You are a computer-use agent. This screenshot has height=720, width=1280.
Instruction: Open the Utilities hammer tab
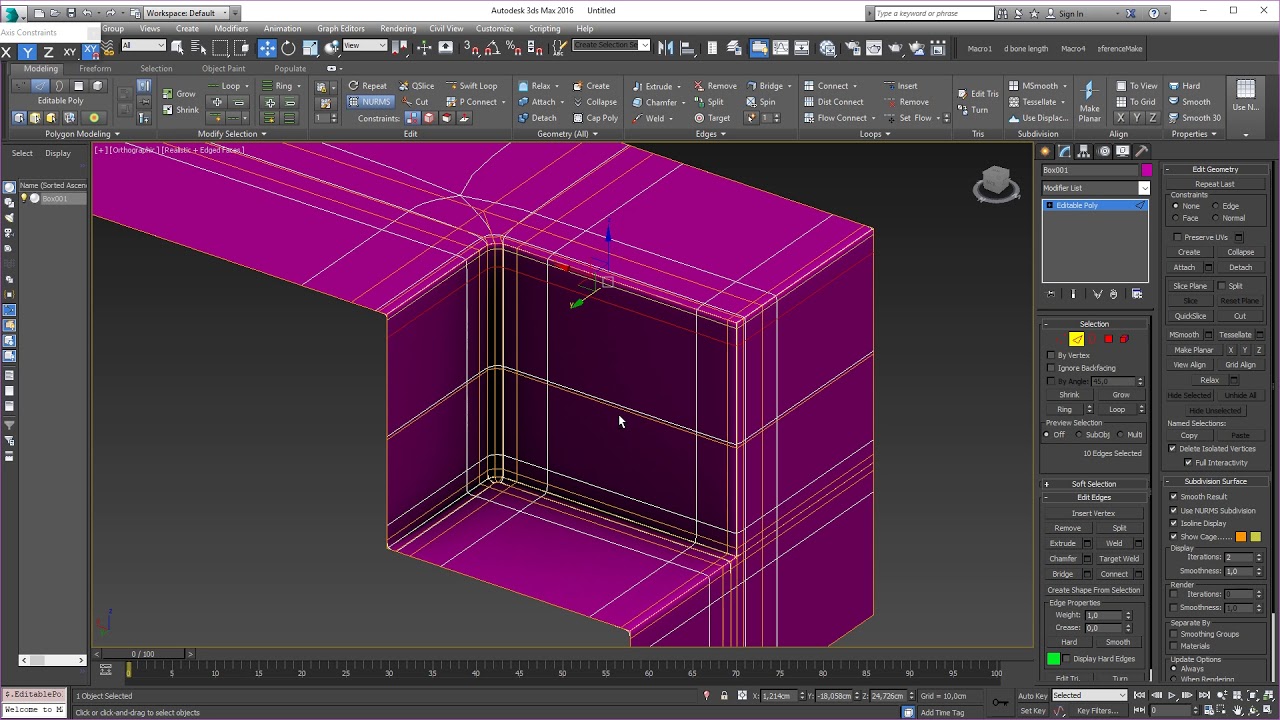[1142, 151]
